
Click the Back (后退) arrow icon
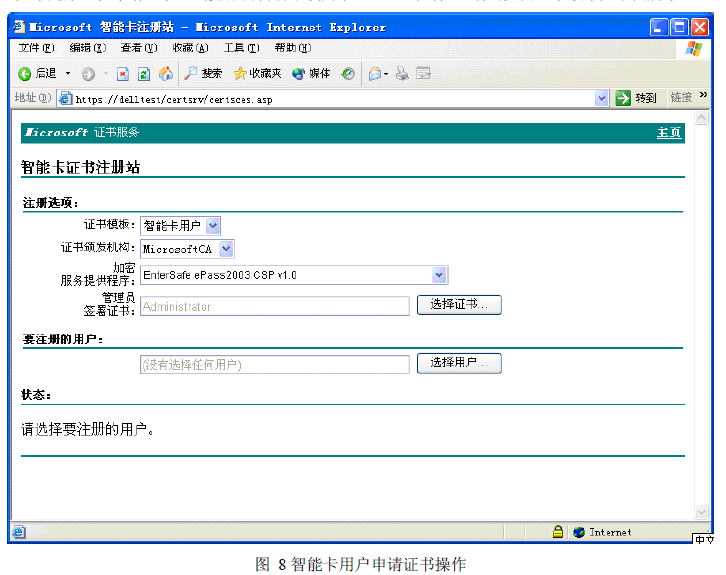point(25,74)
